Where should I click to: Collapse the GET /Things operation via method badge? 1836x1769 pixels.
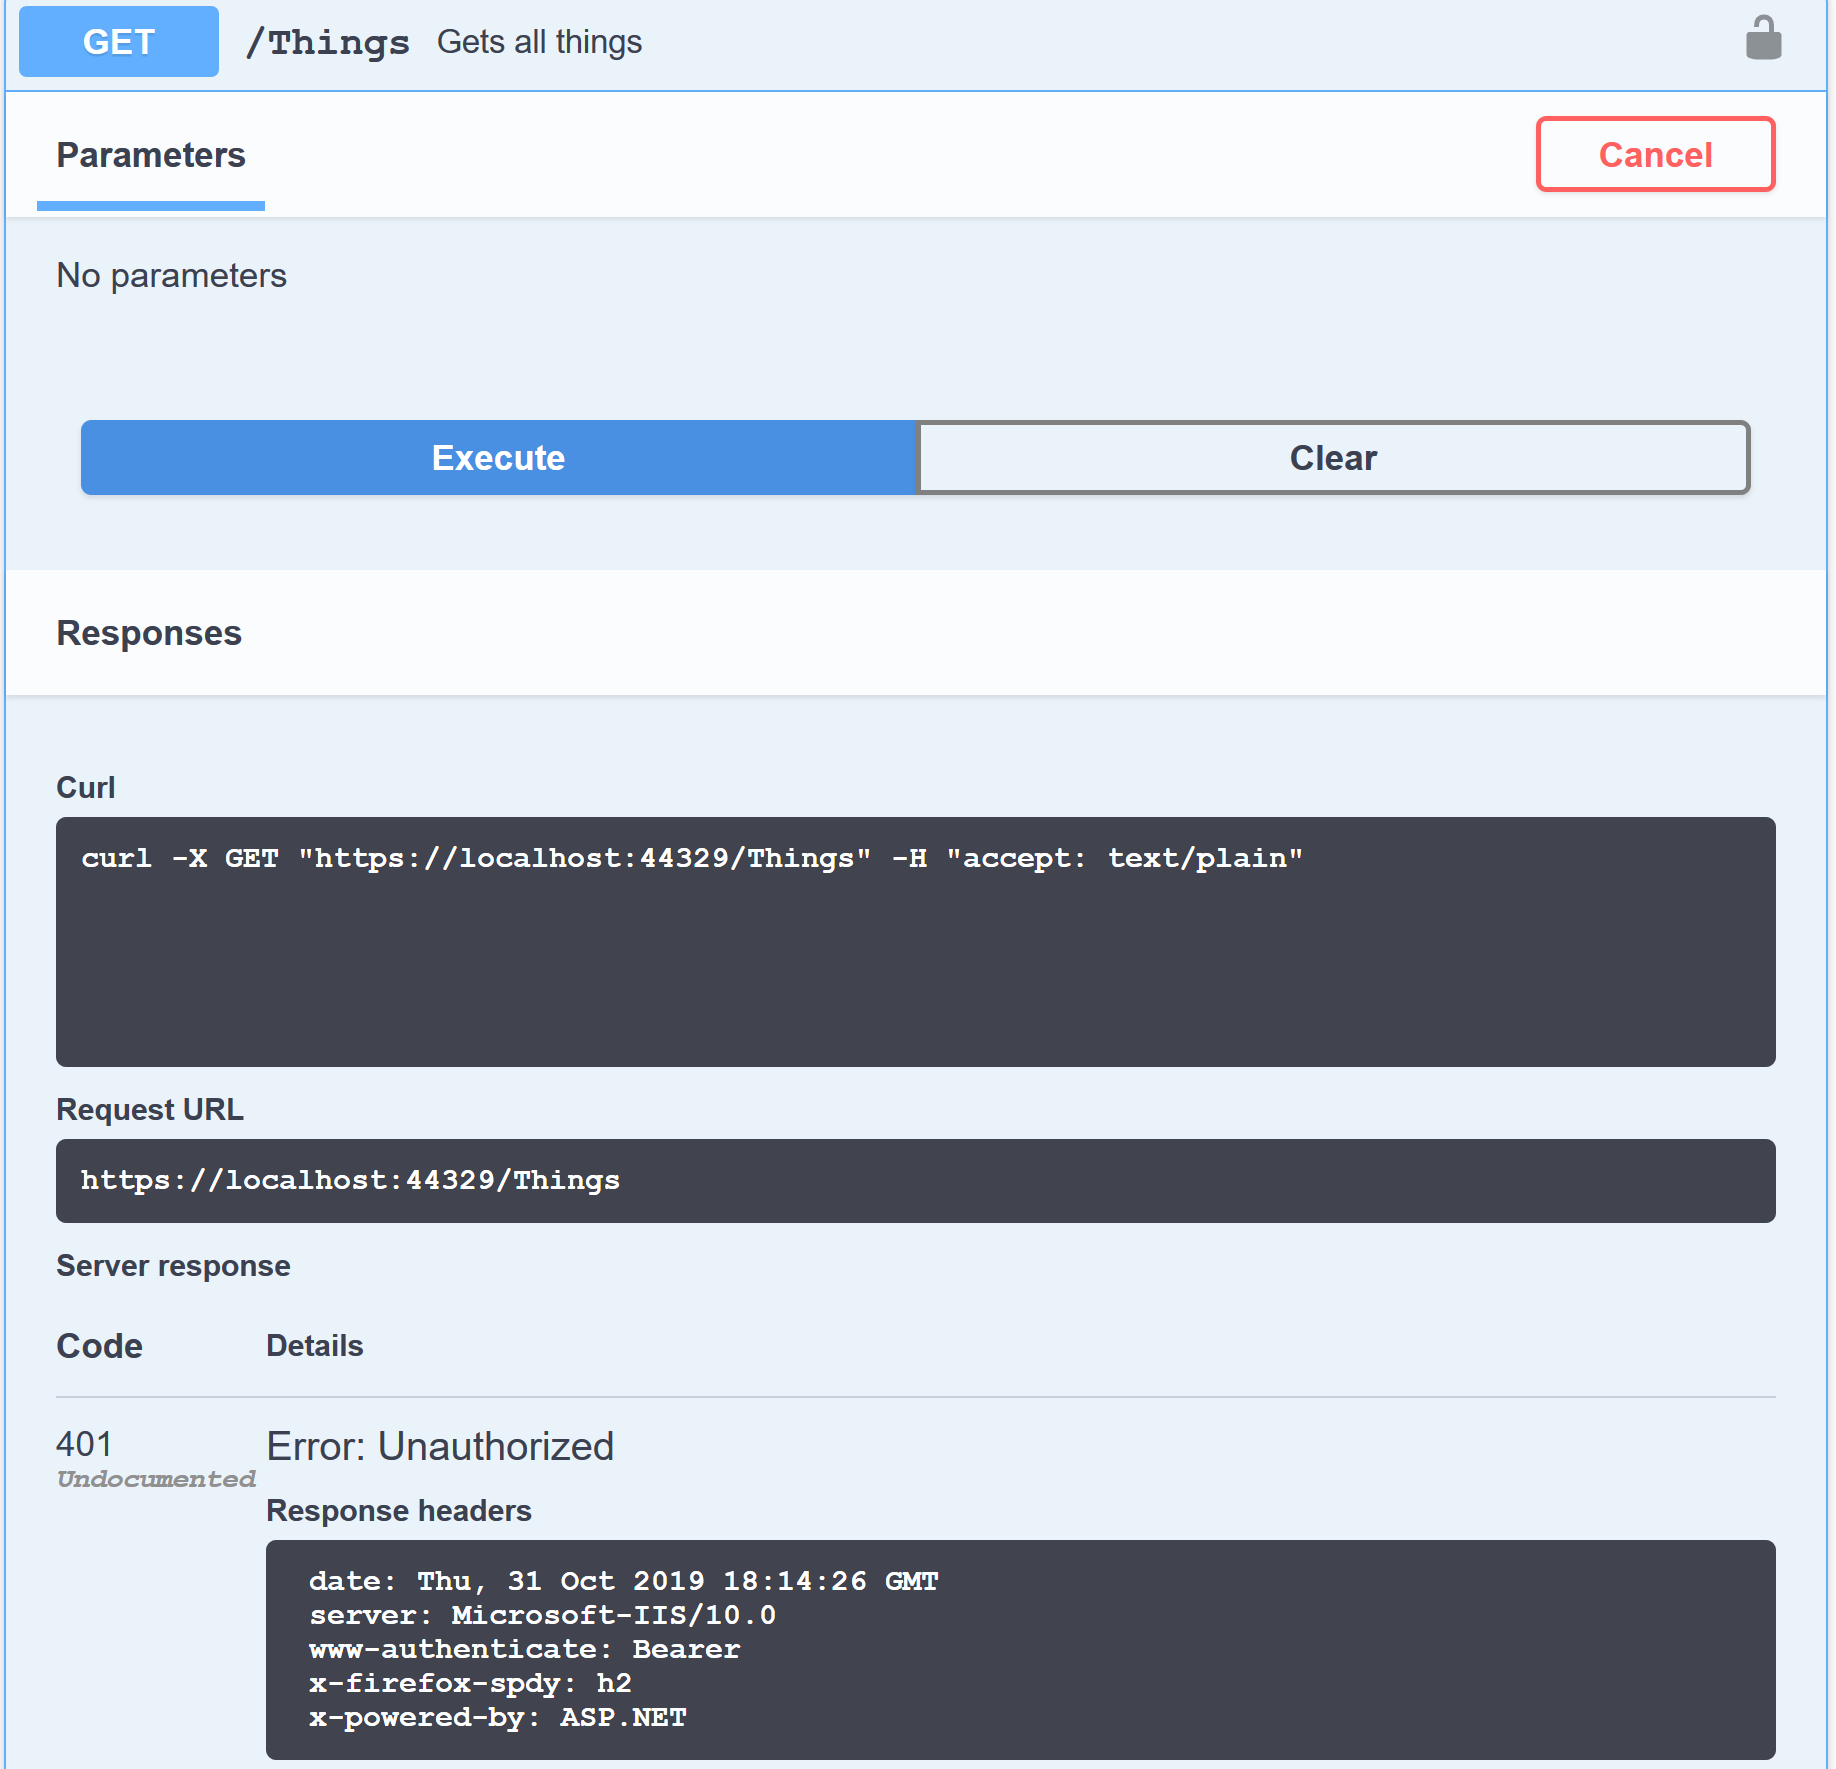119,42
